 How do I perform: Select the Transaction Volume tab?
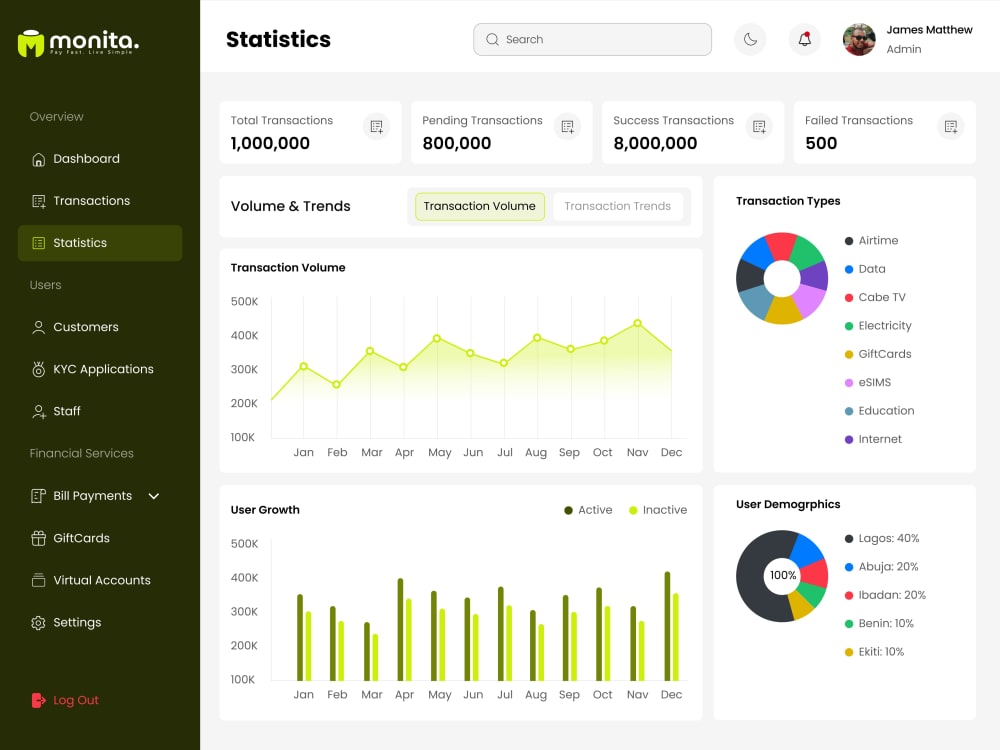(480, 207)
